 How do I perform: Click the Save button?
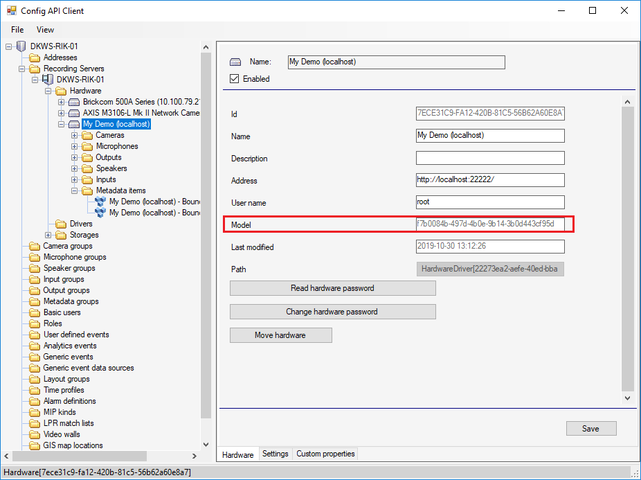click(590, 429)
